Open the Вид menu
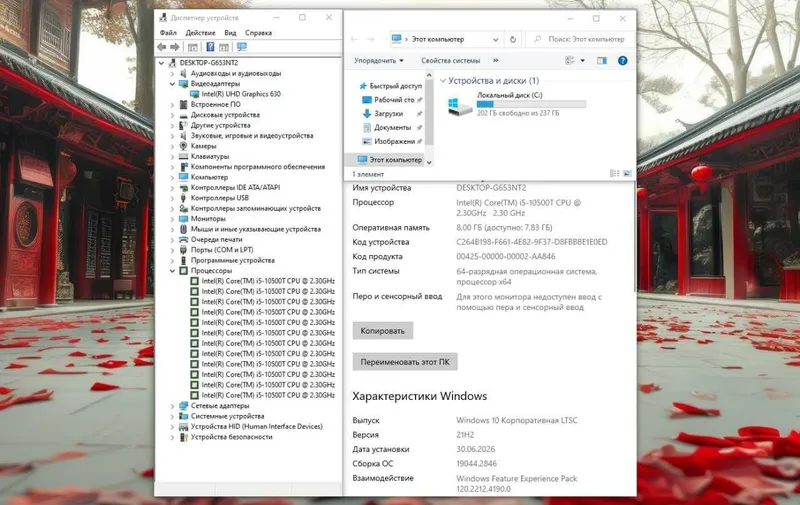 (230, 33)
